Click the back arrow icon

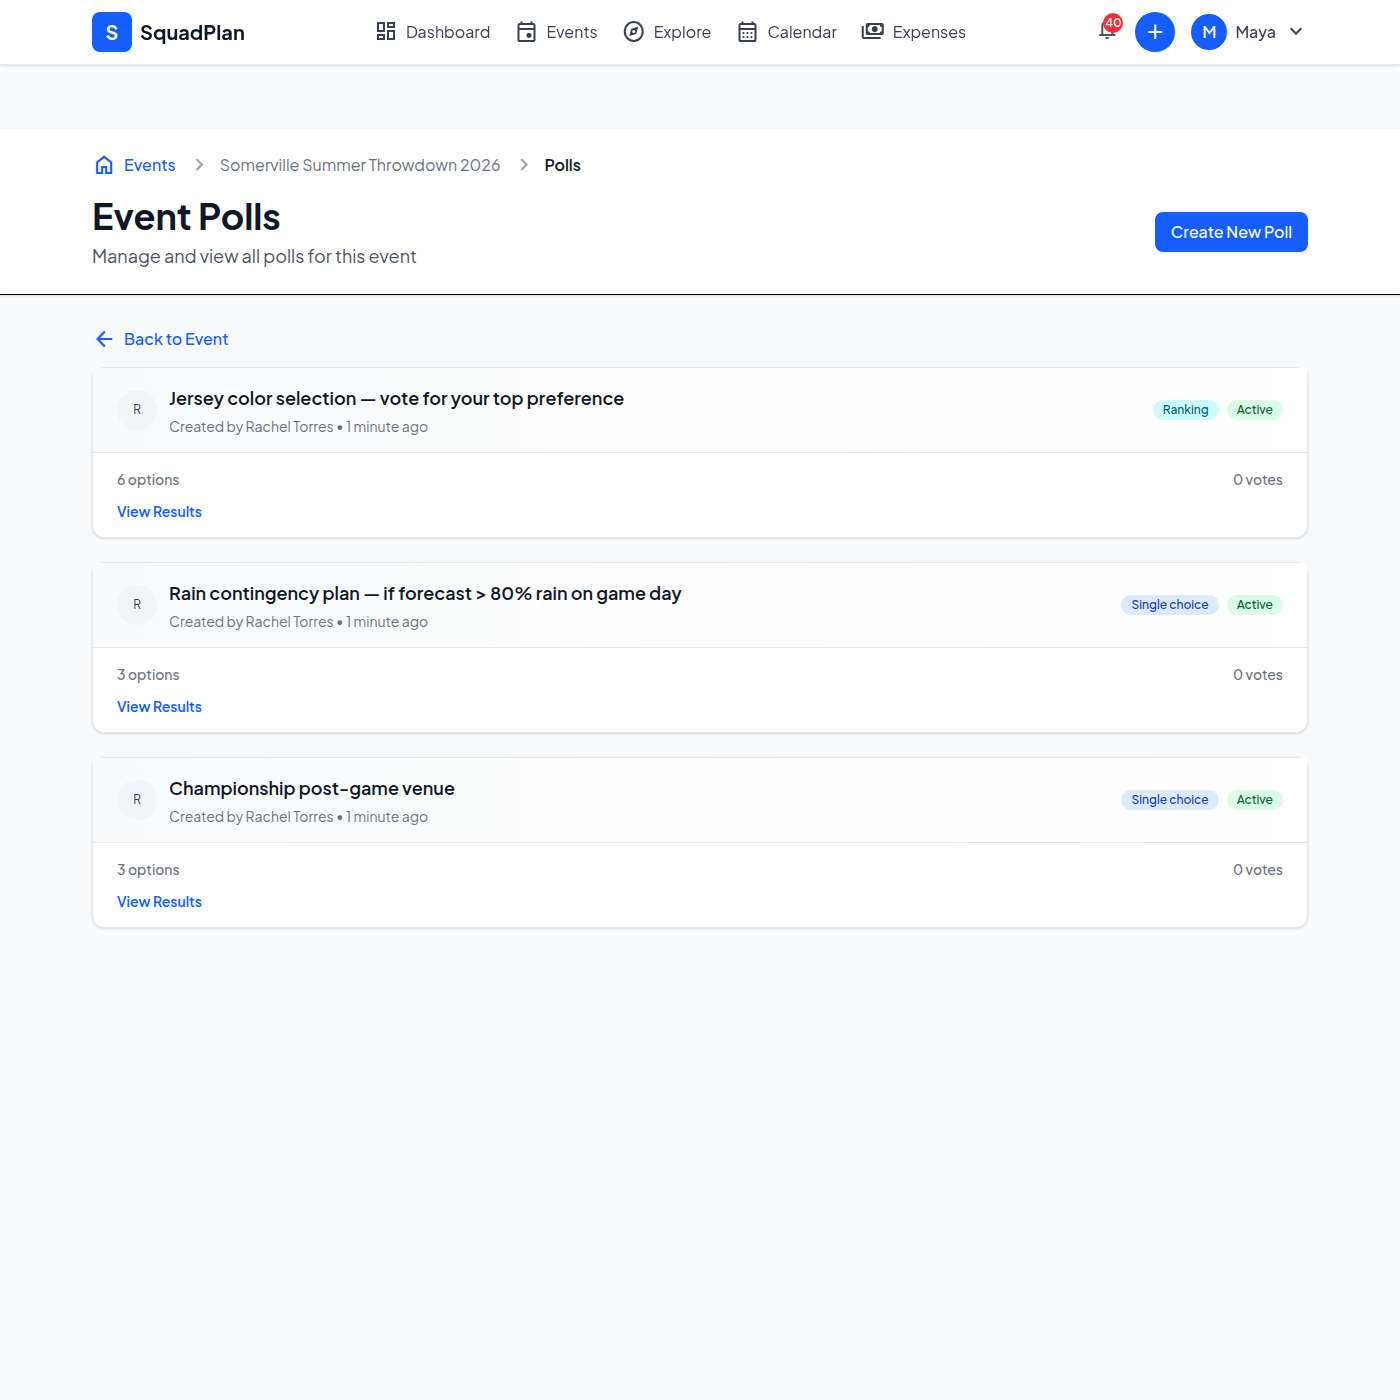click(104, 339)
